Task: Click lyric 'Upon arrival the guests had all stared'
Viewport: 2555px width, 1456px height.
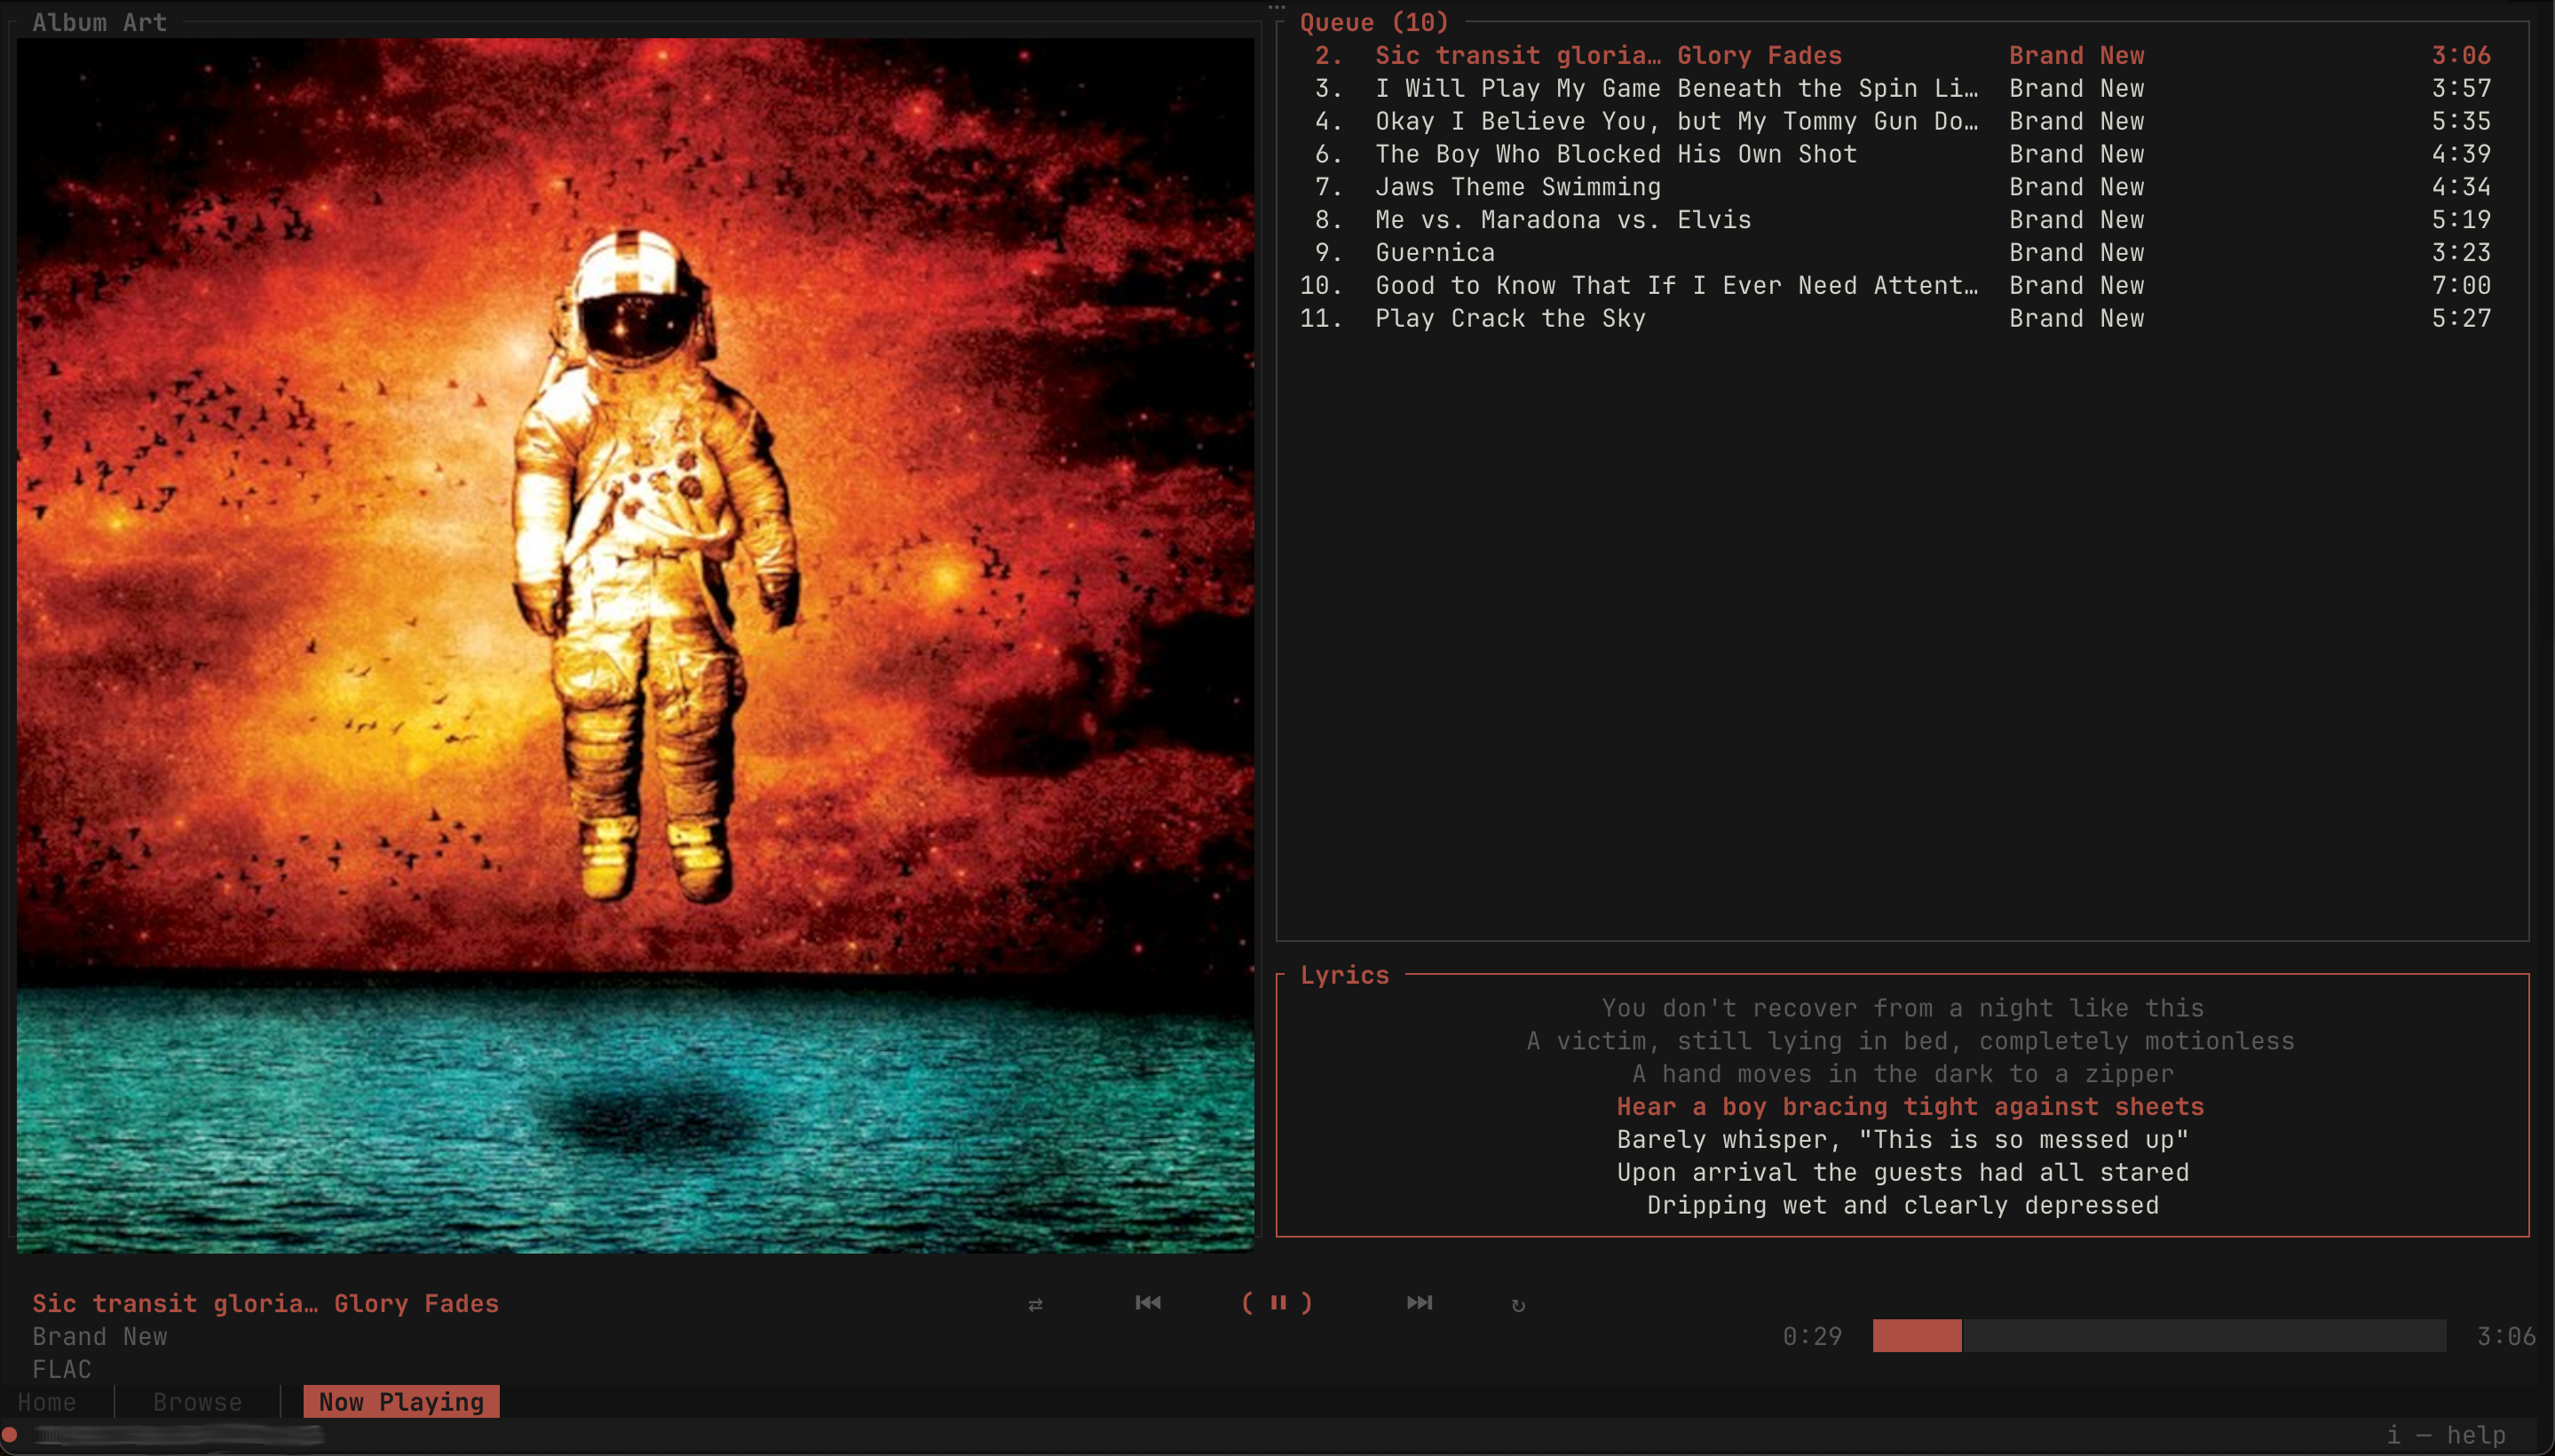Action: (x=1902, y=1173)
